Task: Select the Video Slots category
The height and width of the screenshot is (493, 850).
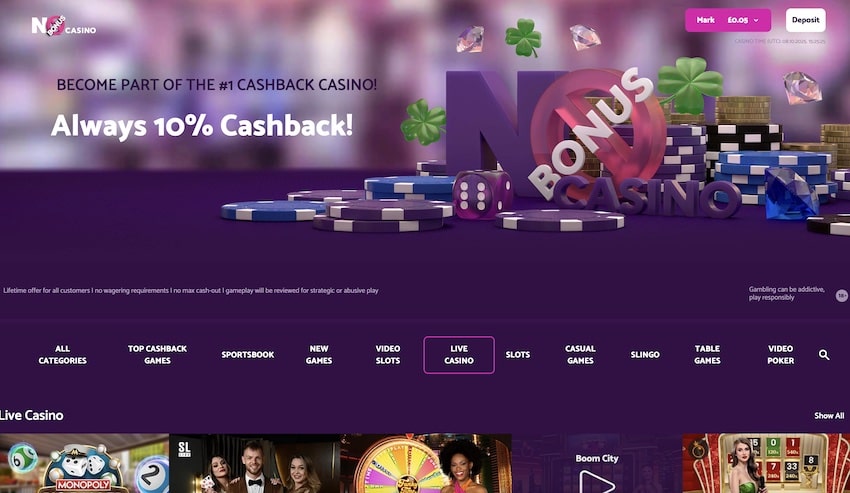Action: pyautogui.click(x=388, y=355)
